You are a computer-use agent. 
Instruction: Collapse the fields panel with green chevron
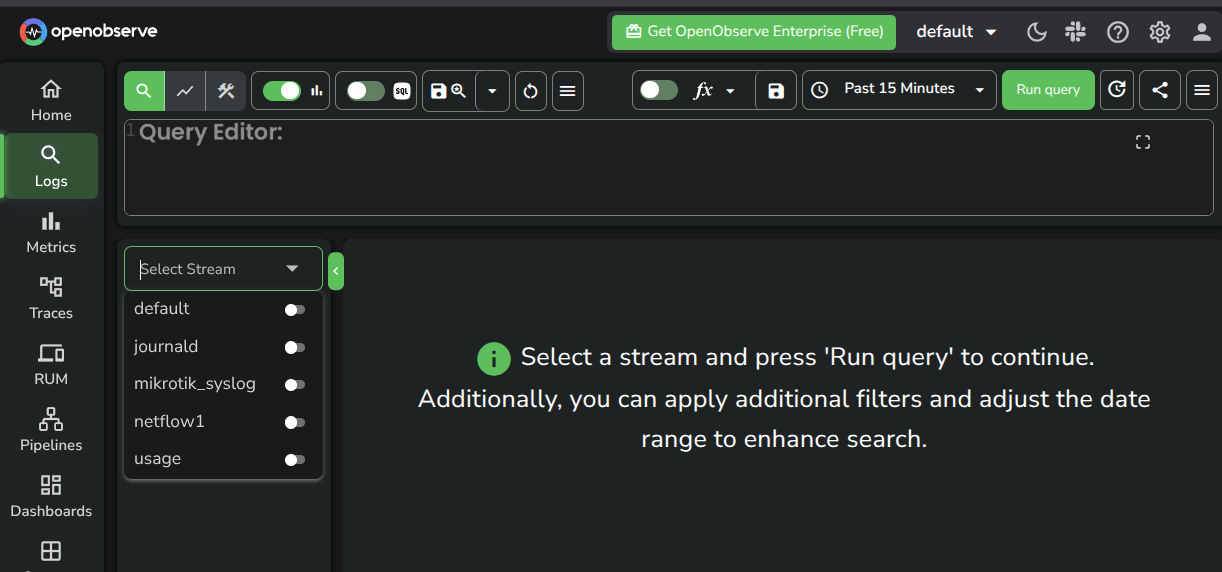click(x=336, y=271)
